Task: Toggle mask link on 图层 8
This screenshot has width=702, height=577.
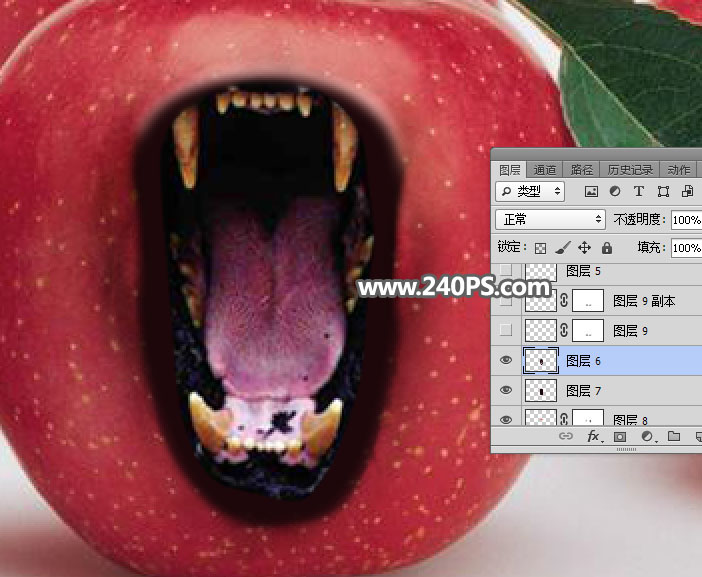Action: [564, 419]
